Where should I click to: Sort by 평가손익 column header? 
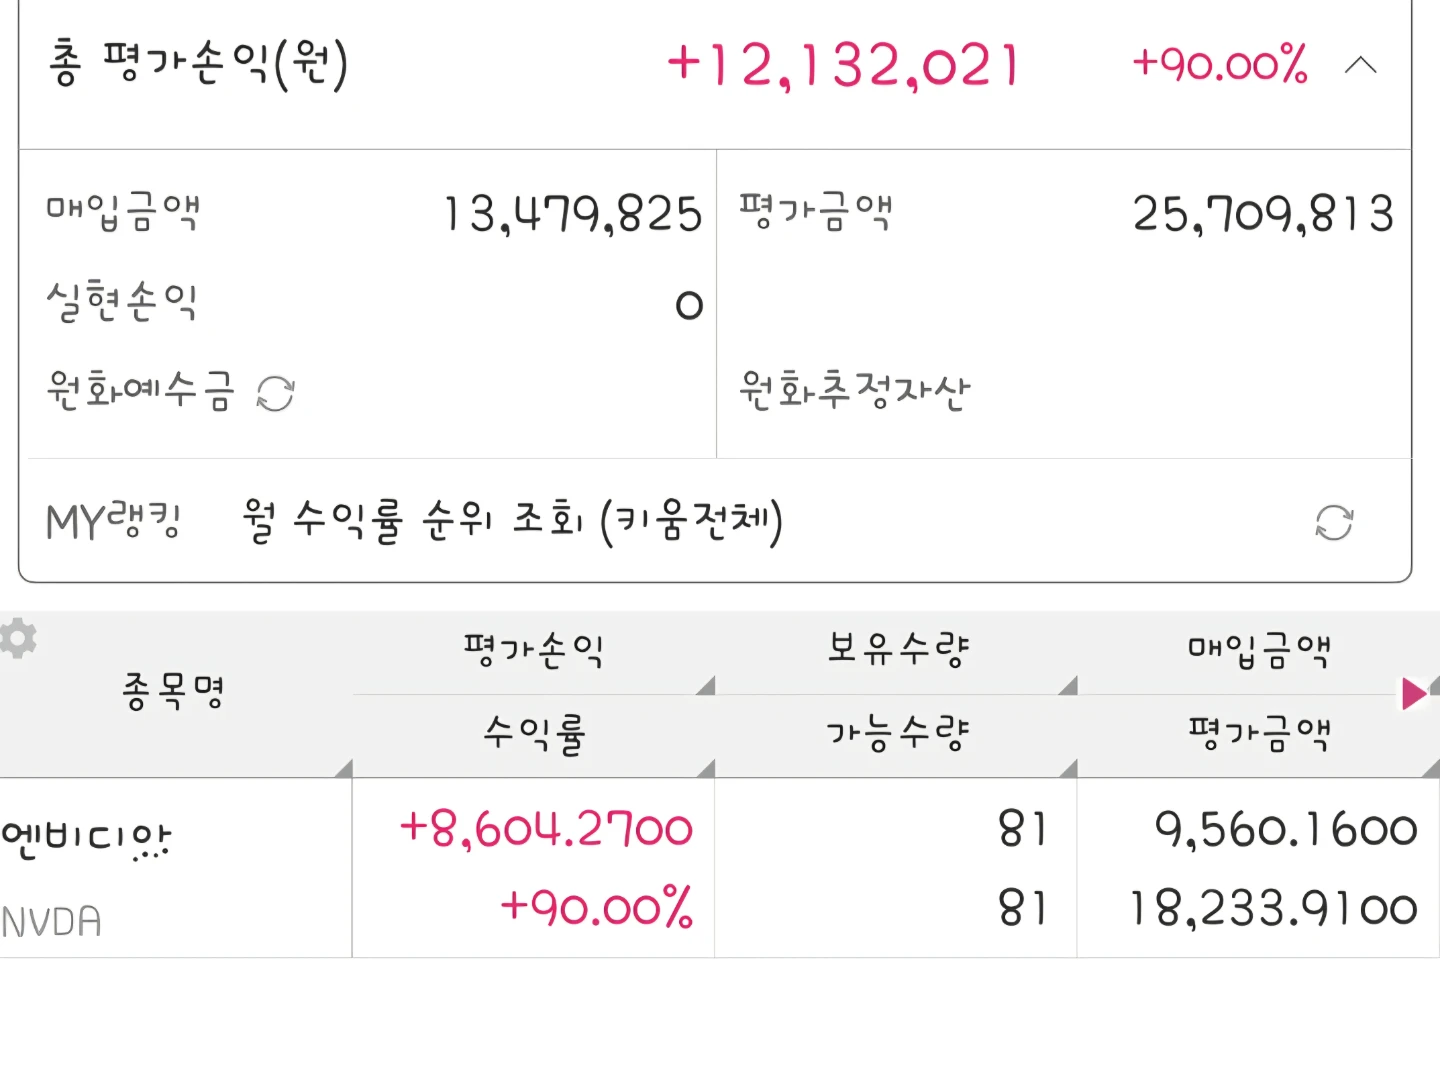[534, 652]
